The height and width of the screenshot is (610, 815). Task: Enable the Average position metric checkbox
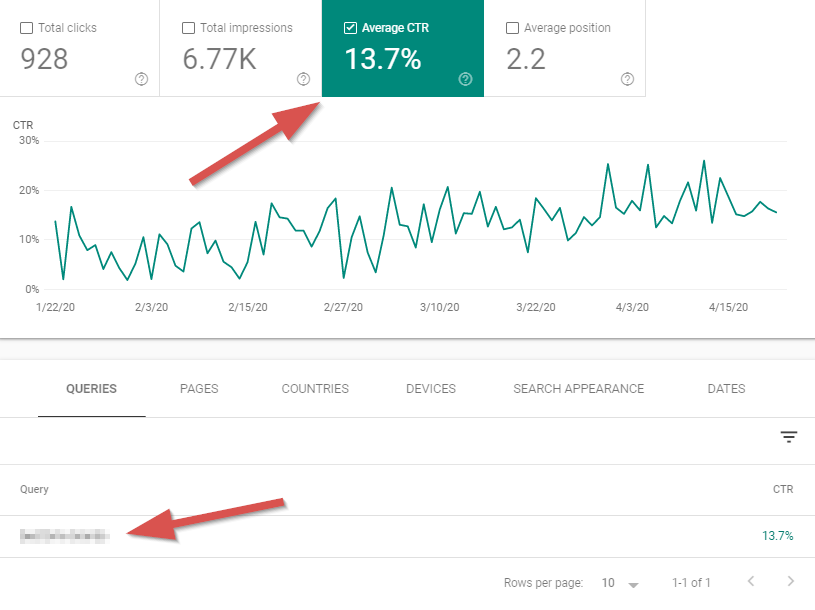coord(513,27)
